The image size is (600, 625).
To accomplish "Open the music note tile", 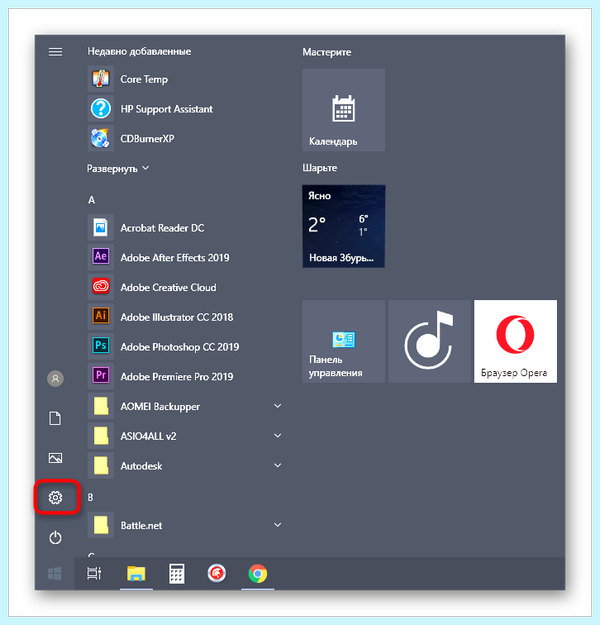I will [429, 342].
